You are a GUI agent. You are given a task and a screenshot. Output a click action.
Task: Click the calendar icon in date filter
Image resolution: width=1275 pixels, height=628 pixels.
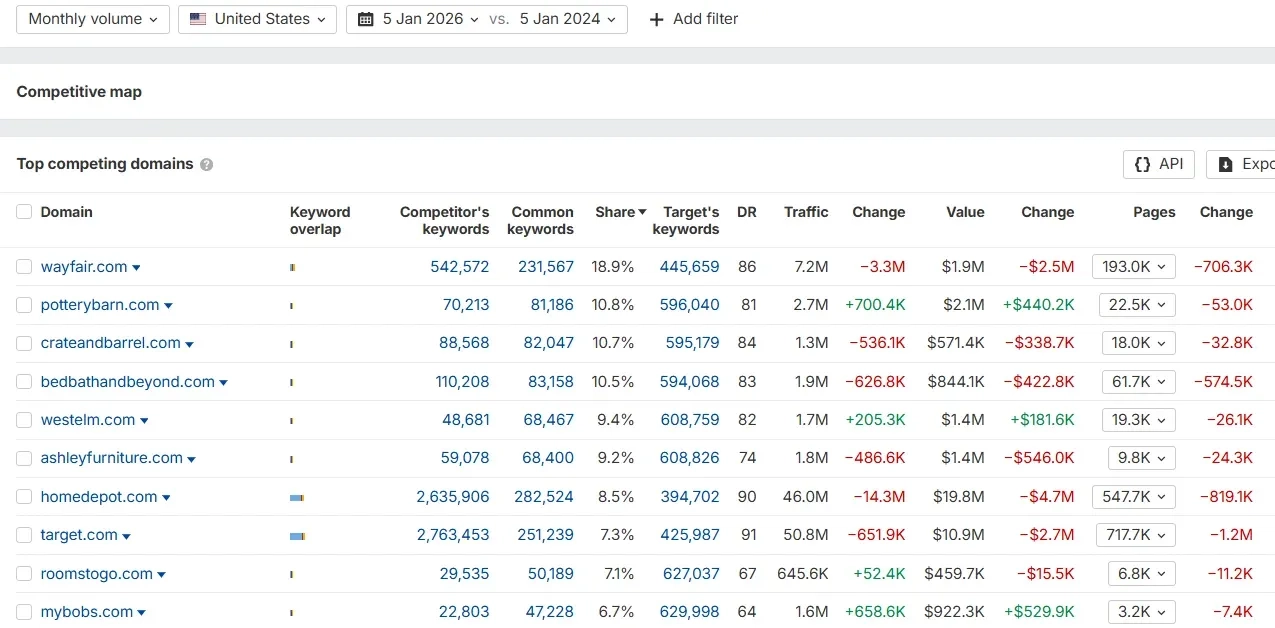[366, 19]
